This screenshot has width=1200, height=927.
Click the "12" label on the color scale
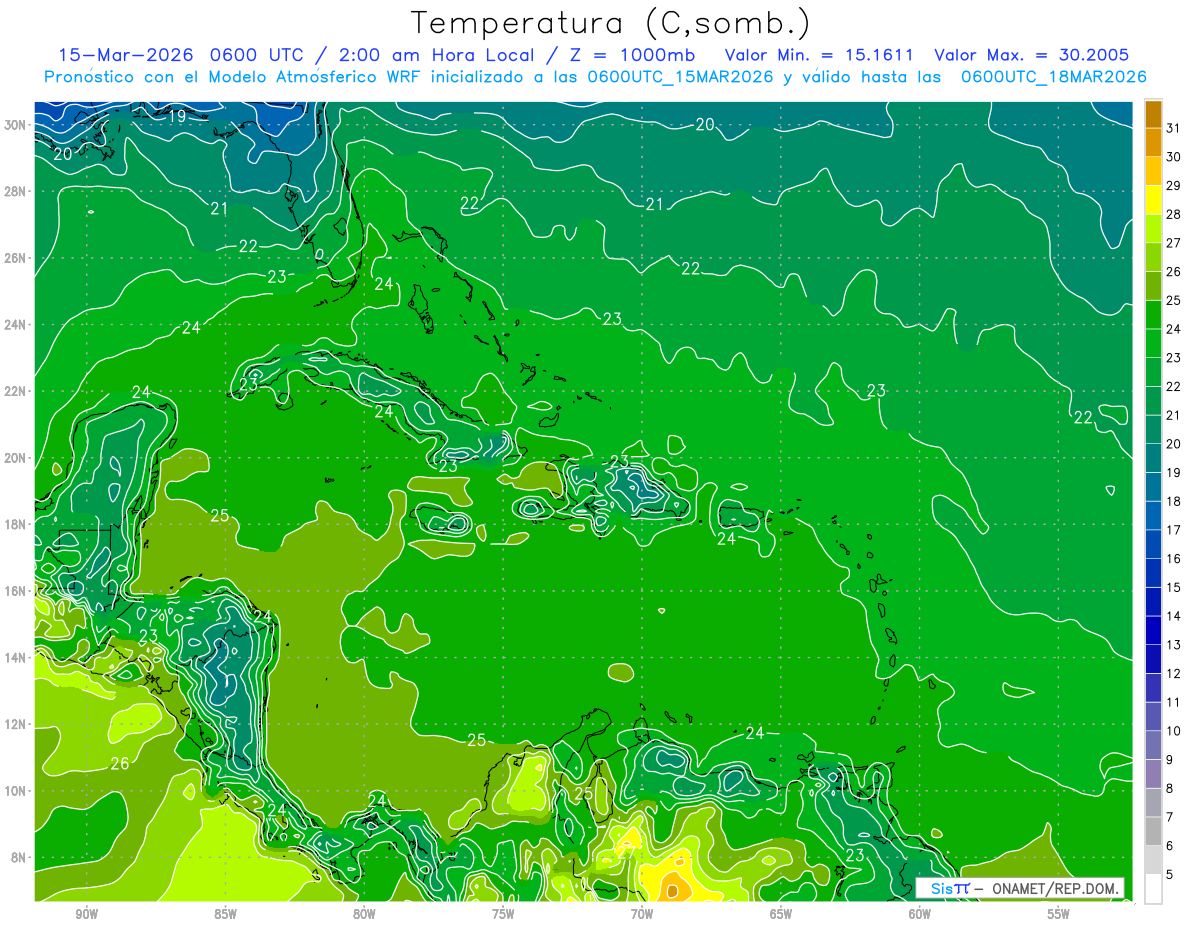[1174, 673]
